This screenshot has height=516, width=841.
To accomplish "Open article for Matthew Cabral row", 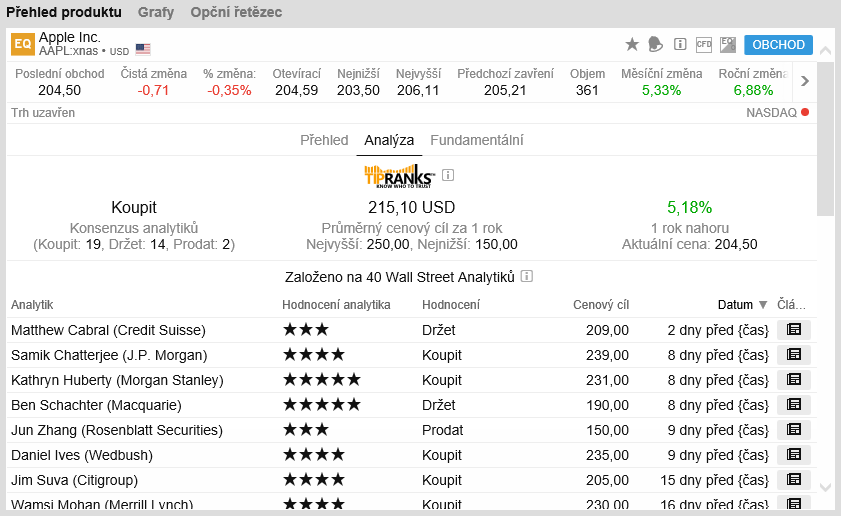I will coord(794,329).
